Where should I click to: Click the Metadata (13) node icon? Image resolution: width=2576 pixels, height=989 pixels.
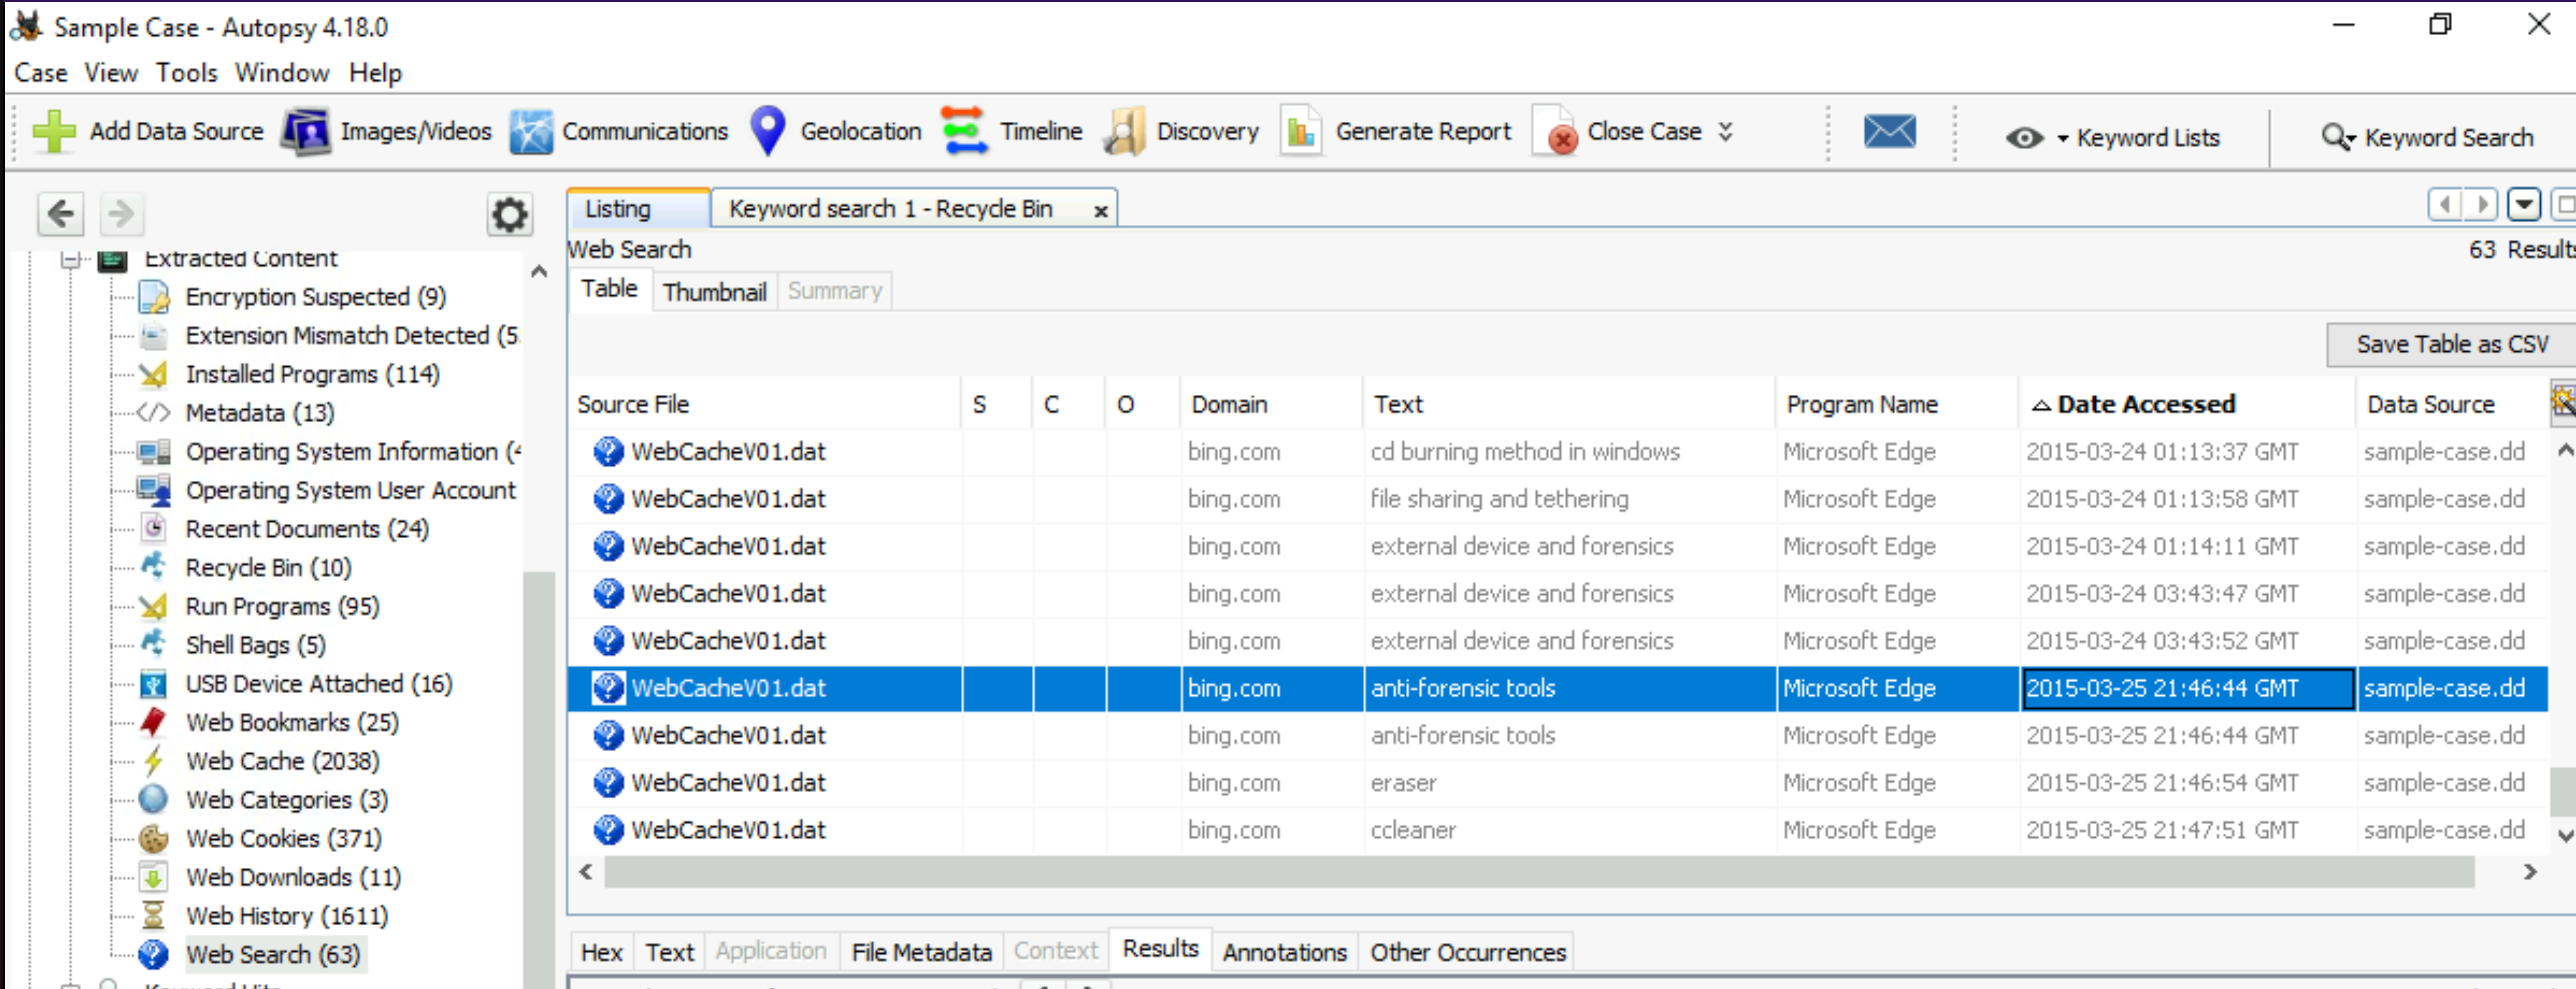(153, 412)
